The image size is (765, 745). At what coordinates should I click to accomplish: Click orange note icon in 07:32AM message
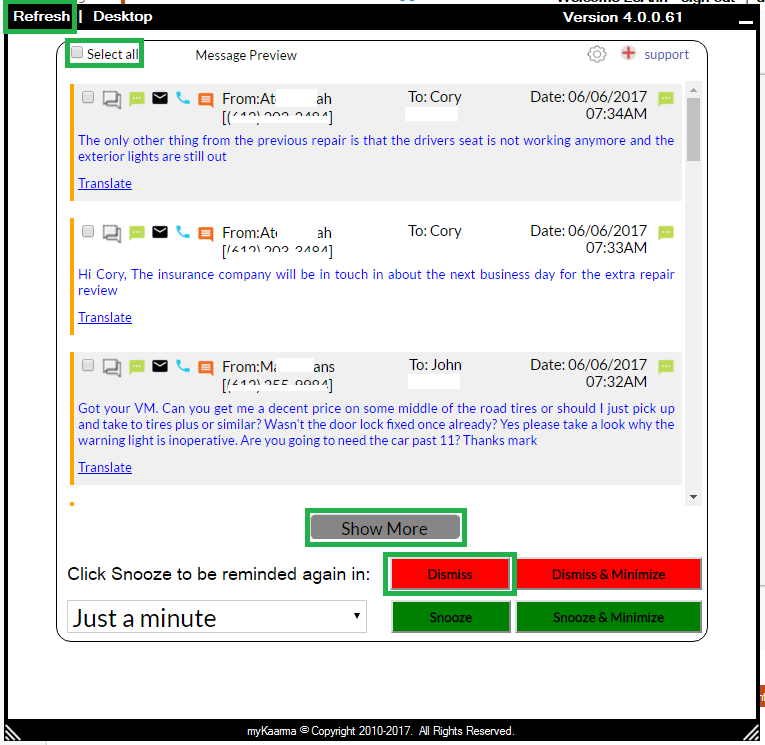click(205, 367)
